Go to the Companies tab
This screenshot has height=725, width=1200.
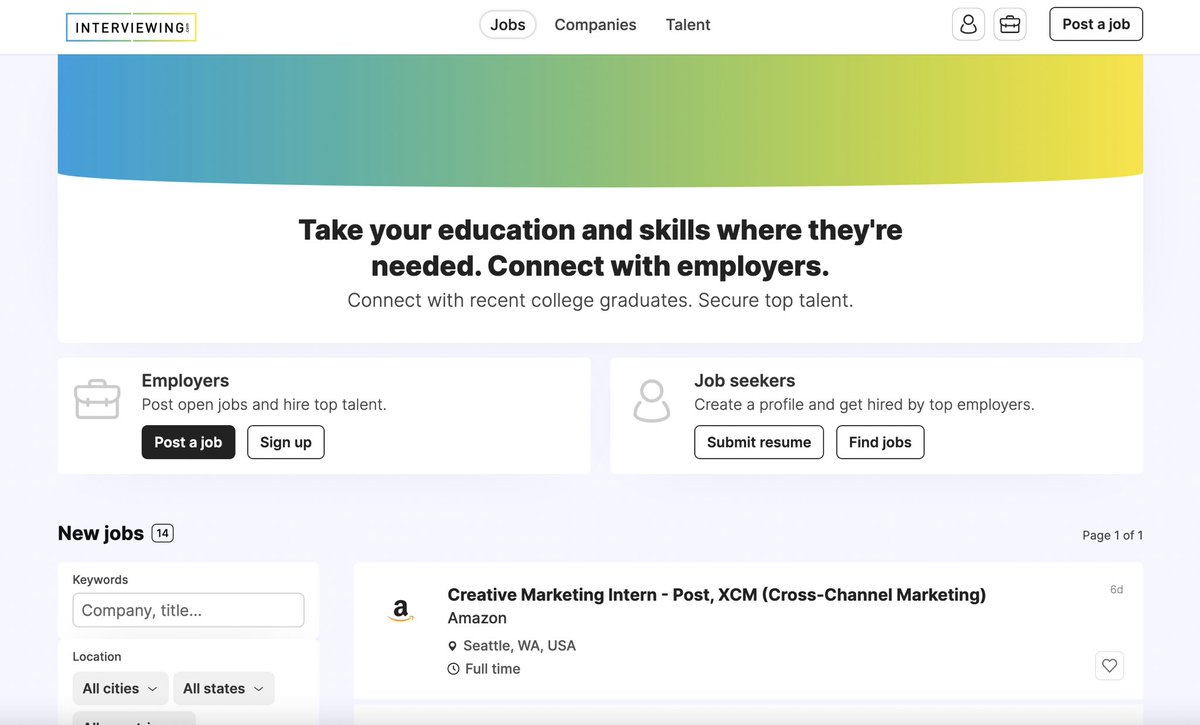tap(595, 25)
